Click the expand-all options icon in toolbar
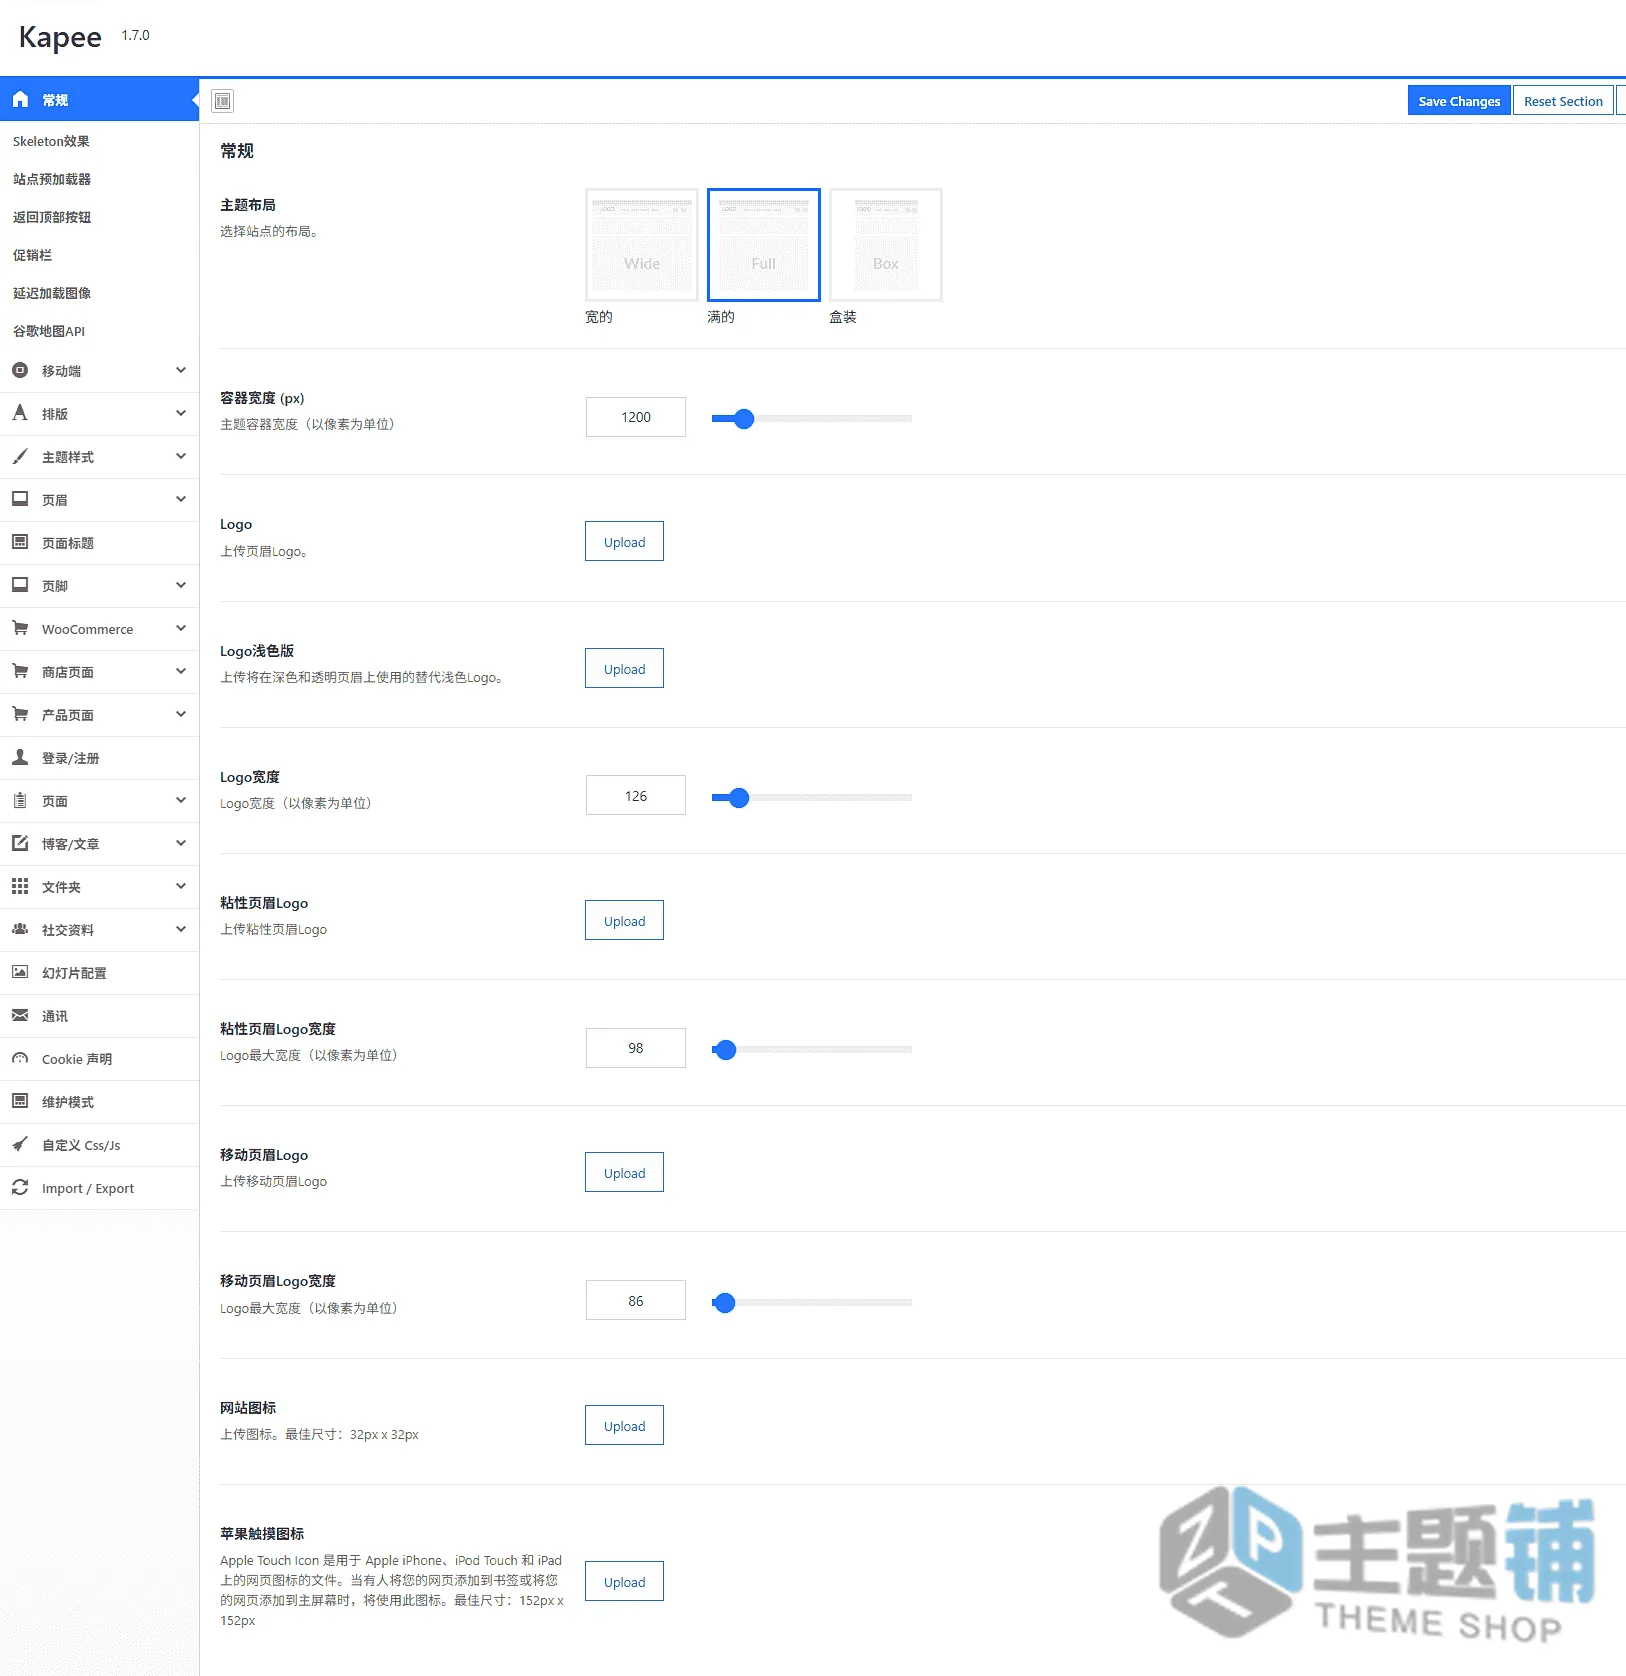 [223, 101]
